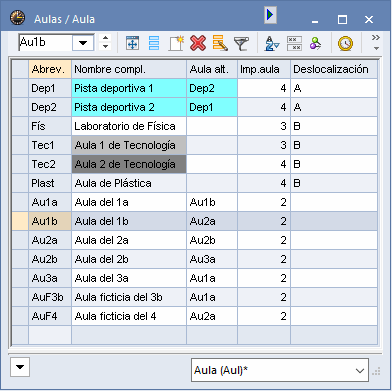Click the blue play arrow in title bar
This screenshot has height=391, width=392.
270,15
